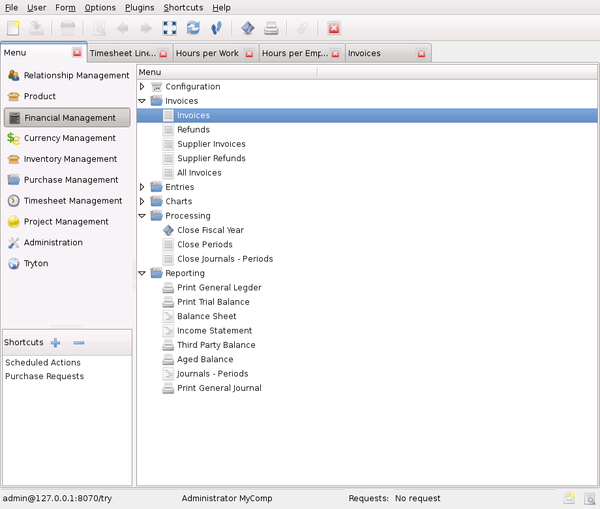Open the Purchase Requests shortcut
The height and width of the screenshot is (509, 600).
tap(44, 376)
